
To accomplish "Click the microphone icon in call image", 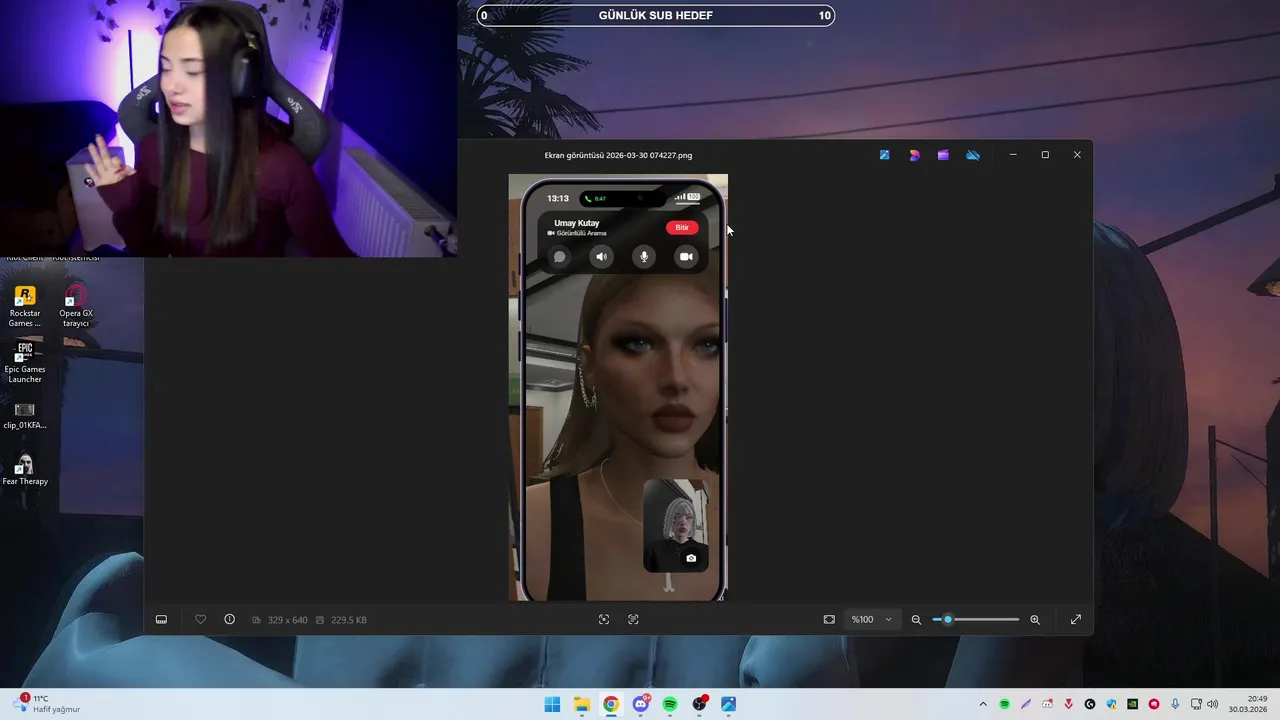I will coord(644,257).
